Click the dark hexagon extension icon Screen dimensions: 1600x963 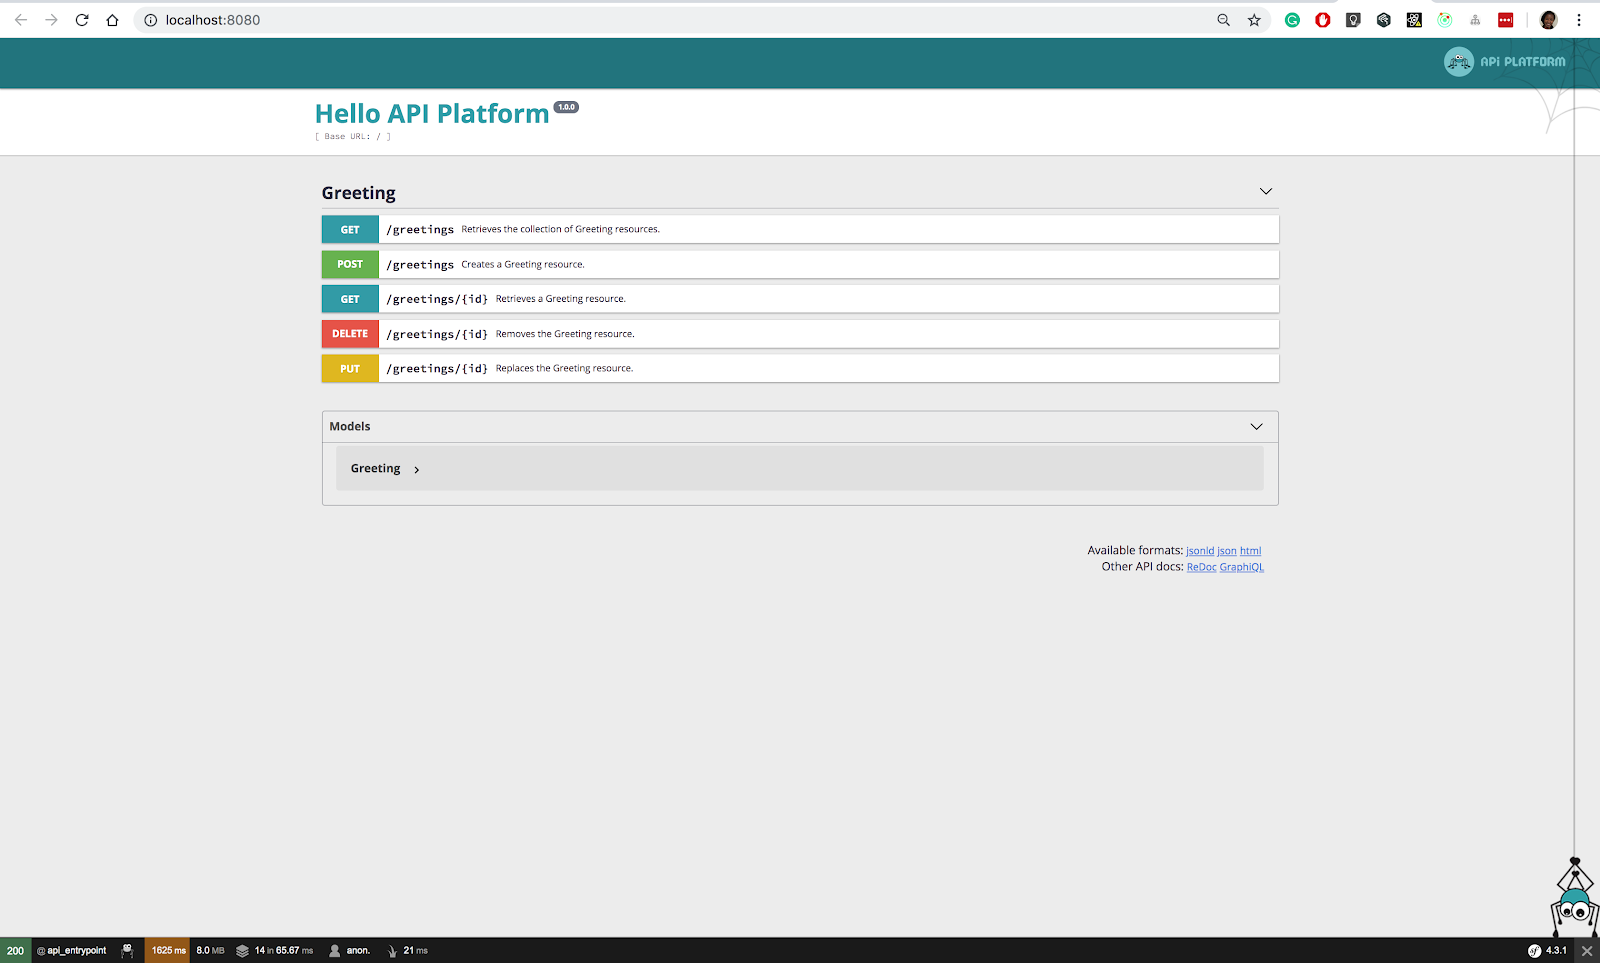[x=1384, y=20]
